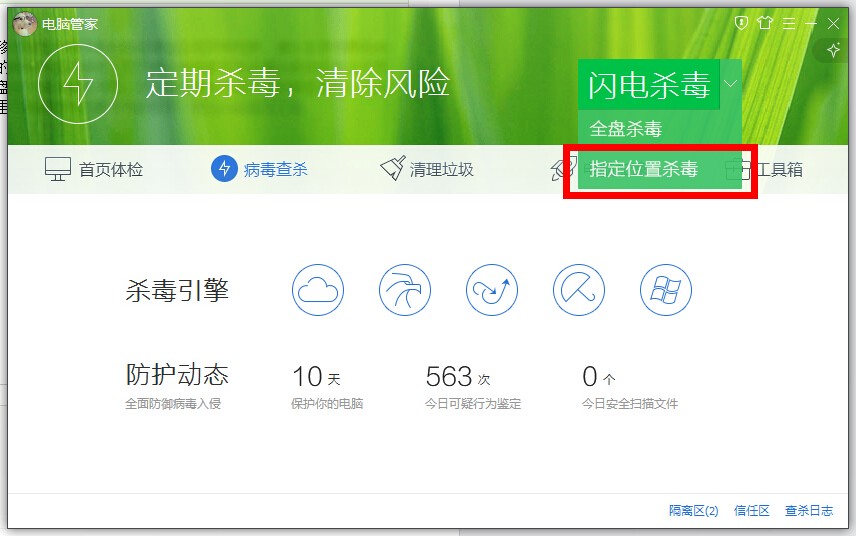Open the shield icon in the title bar

click(x=741, y=23)
